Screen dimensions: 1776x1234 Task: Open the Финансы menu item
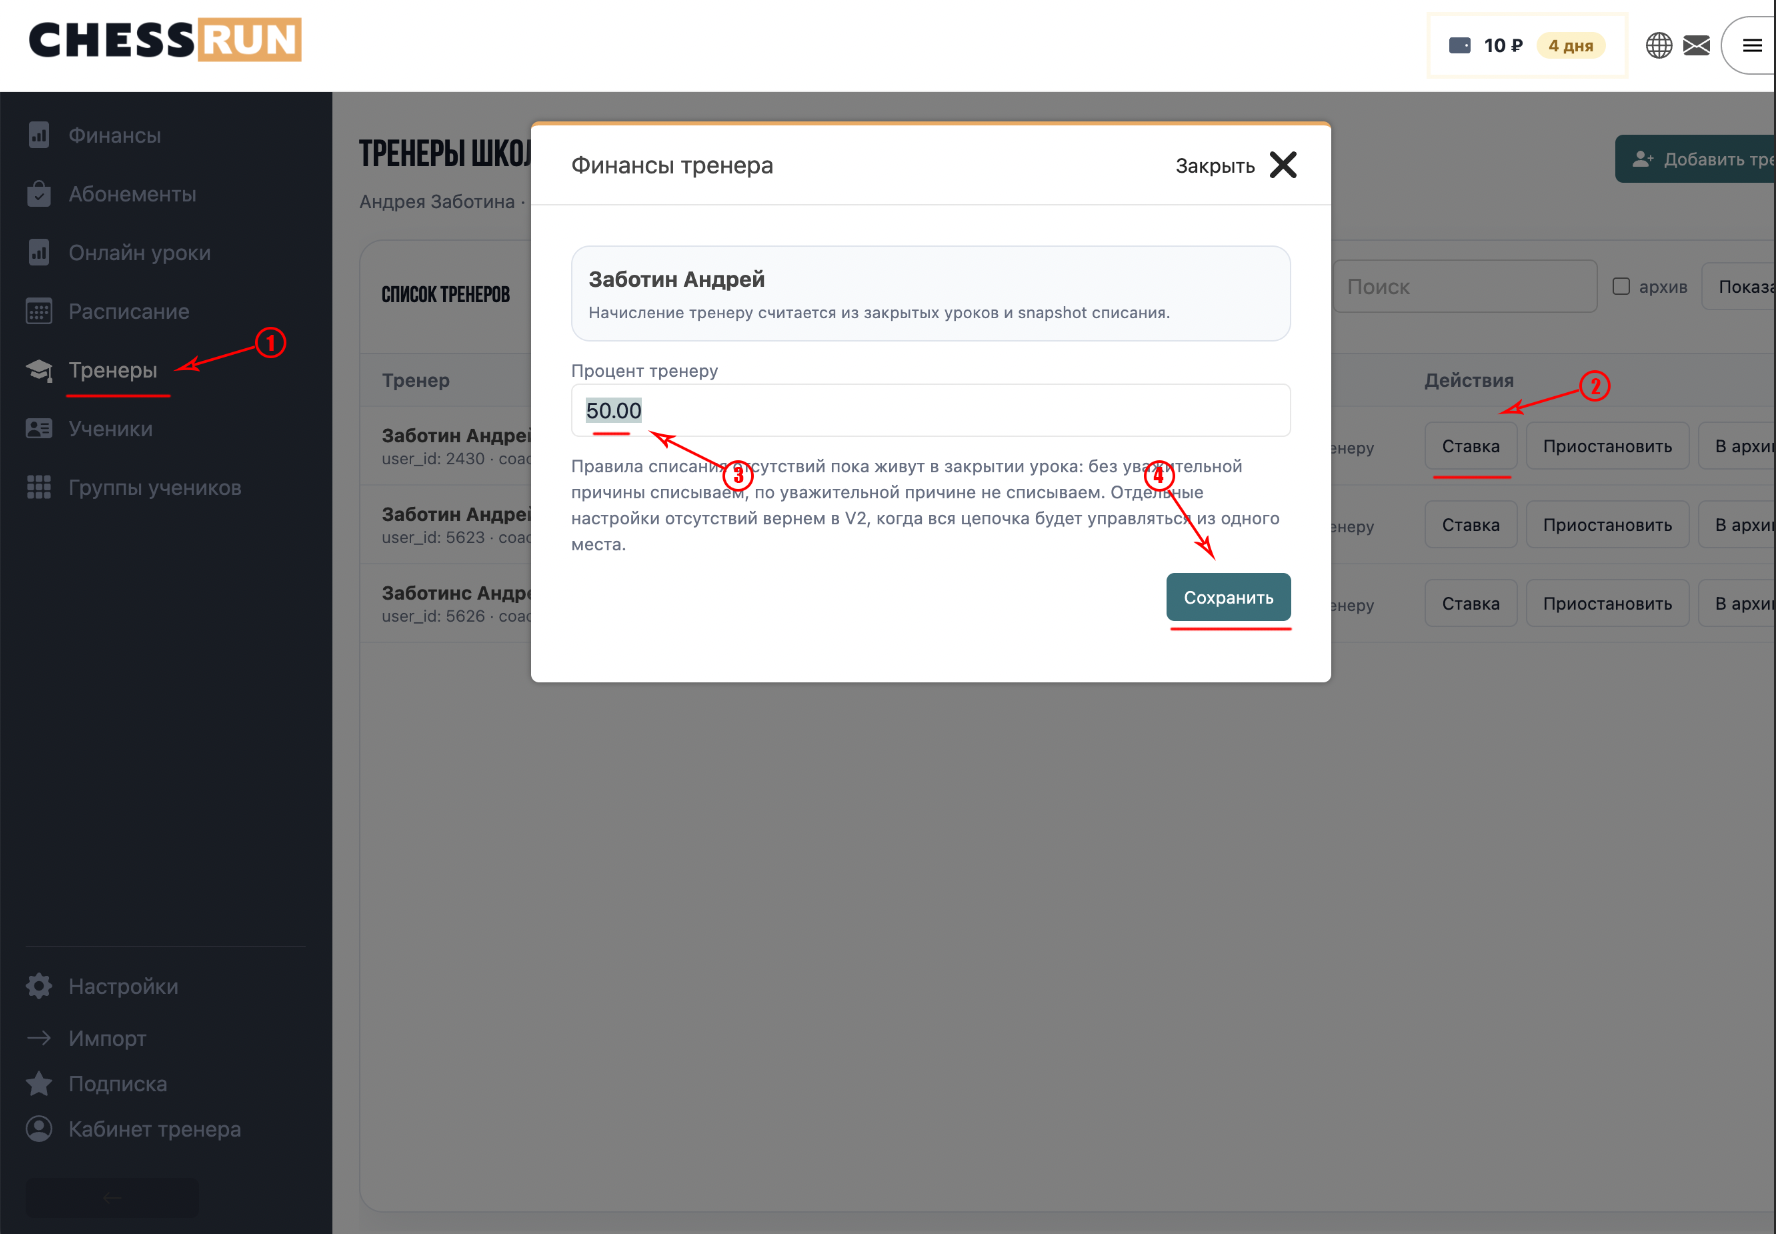point(114,135)
